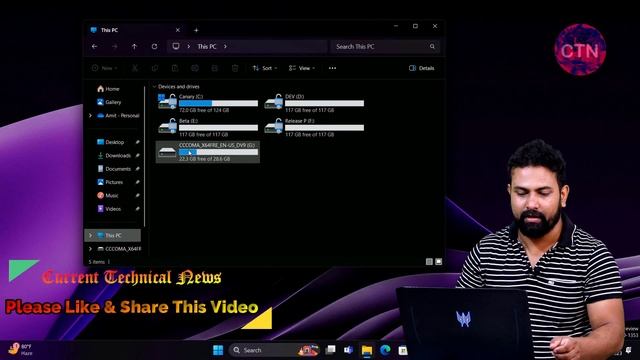This screenshot has height=360, width=640.
Task: Open Microsoft Edge from taskbar
Action: tap(385, 350)
